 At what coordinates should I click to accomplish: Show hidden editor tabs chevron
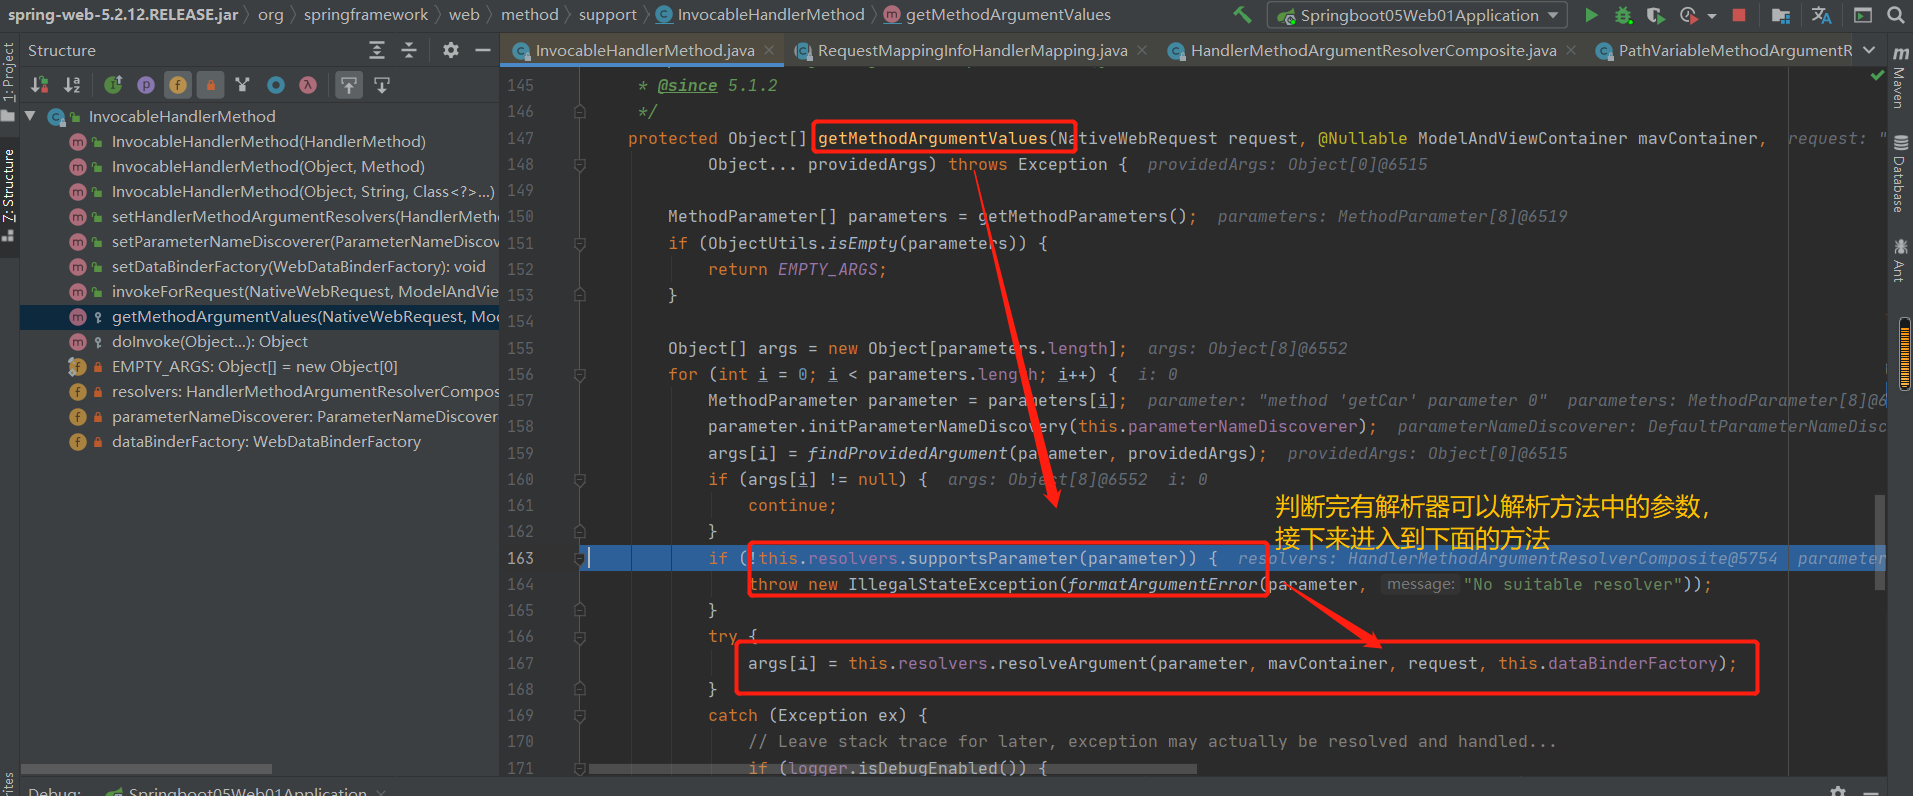1869,50
